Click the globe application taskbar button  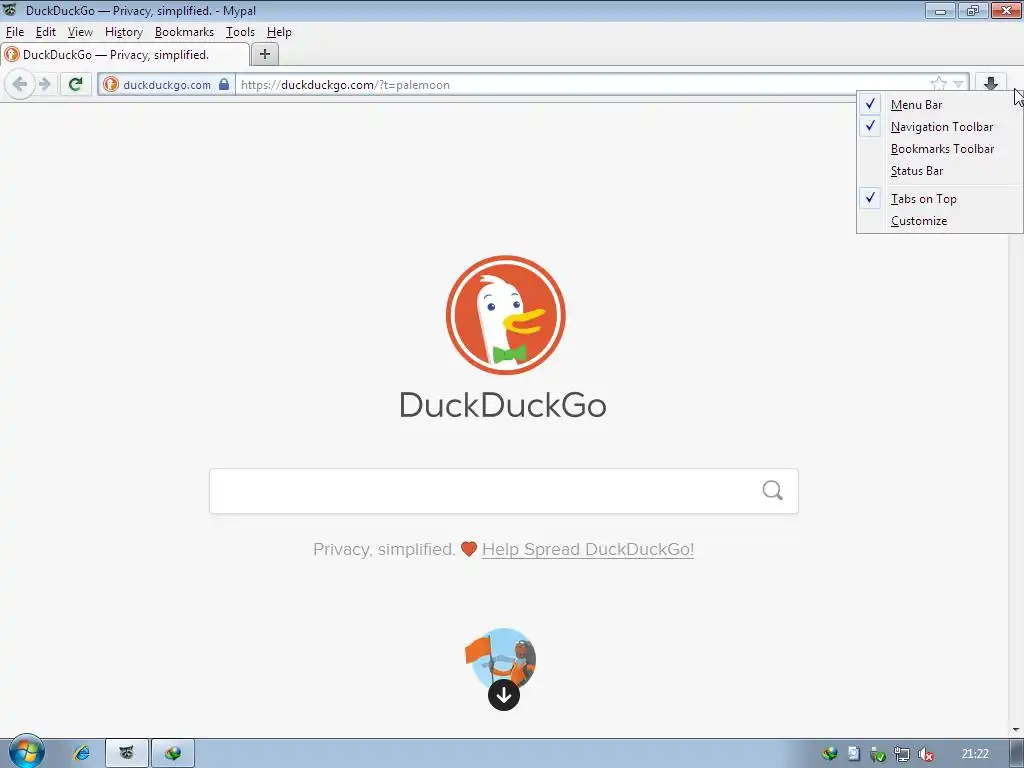tap(173, 753)
